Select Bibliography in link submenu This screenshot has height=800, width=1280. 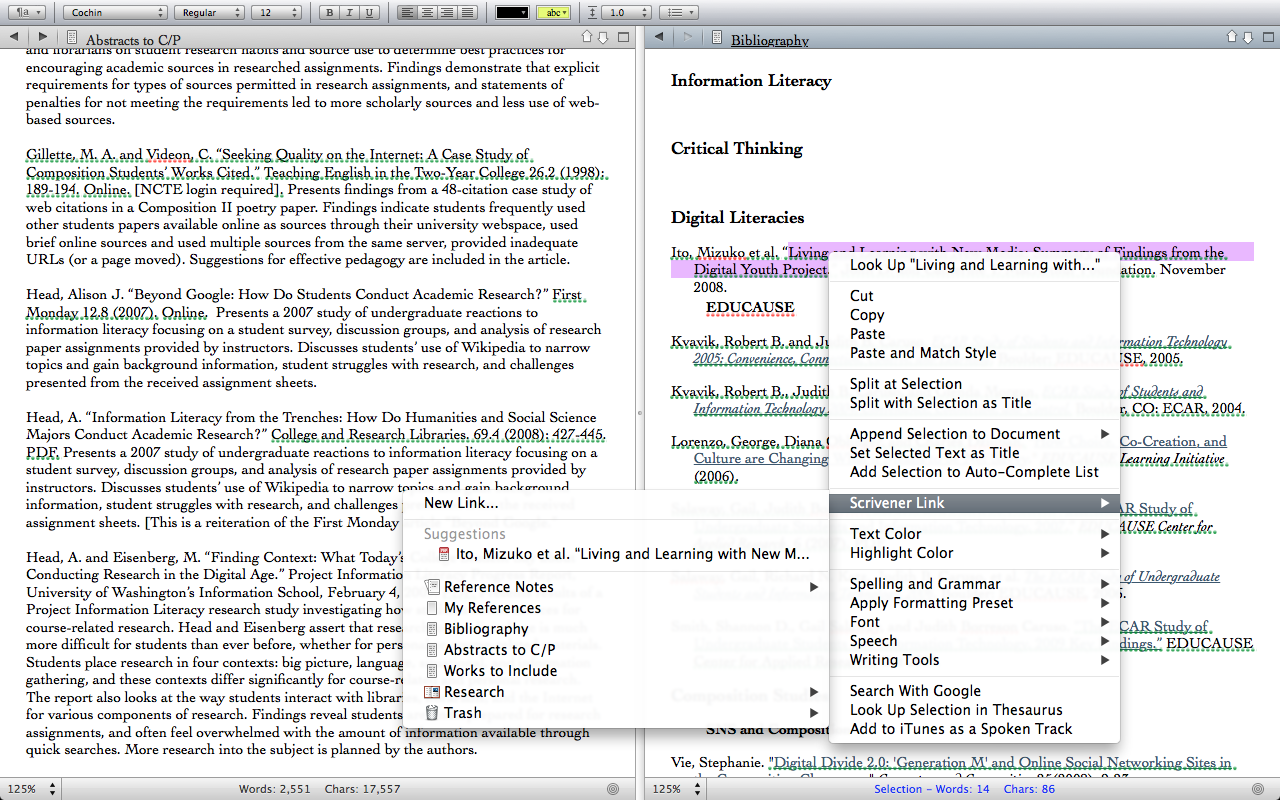tap(616, 629)
